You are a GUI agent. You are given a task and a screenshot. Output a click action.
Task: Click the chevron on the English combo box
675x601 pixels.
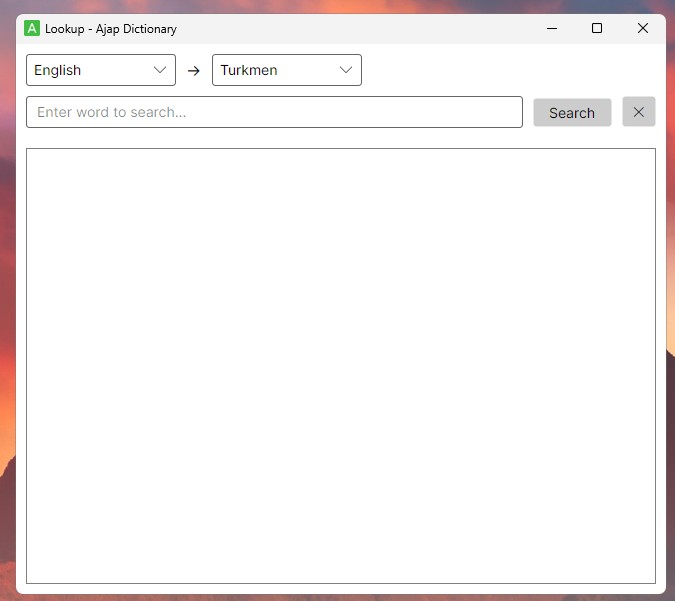[160, 70]
